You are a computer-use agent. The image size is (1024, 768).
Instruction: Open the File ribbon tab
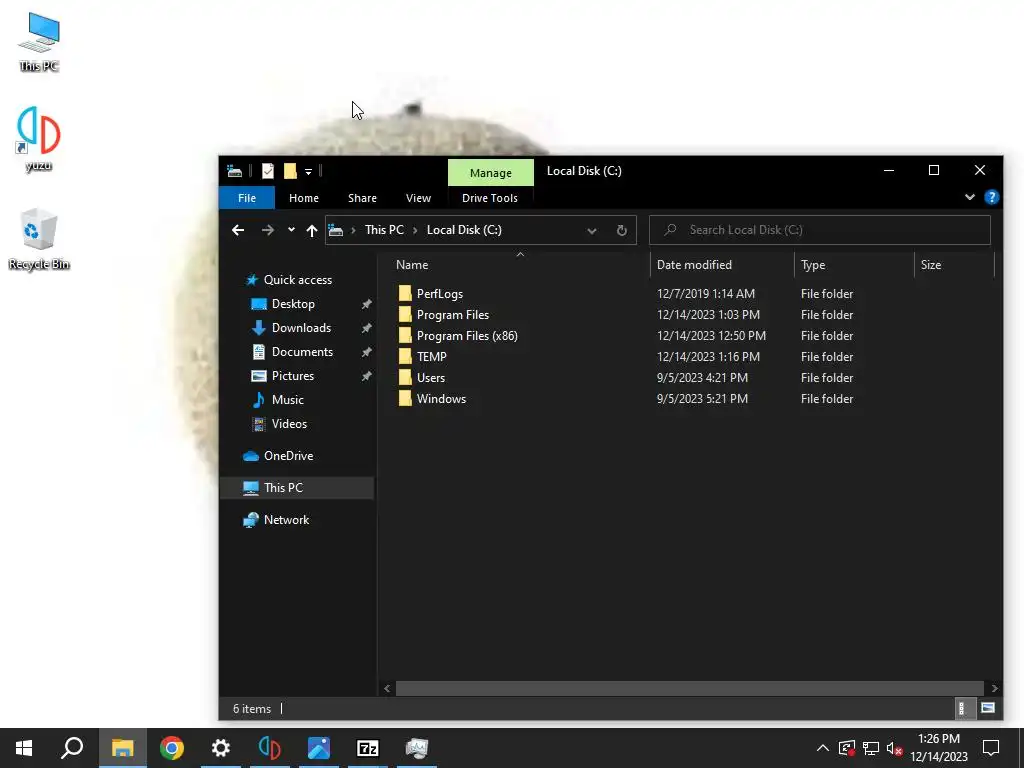247,198
